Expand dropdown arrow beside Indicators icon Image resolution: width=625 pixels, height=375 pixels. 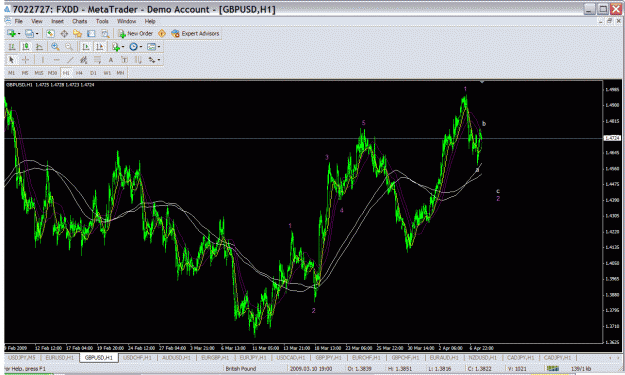tap(123, 47)
